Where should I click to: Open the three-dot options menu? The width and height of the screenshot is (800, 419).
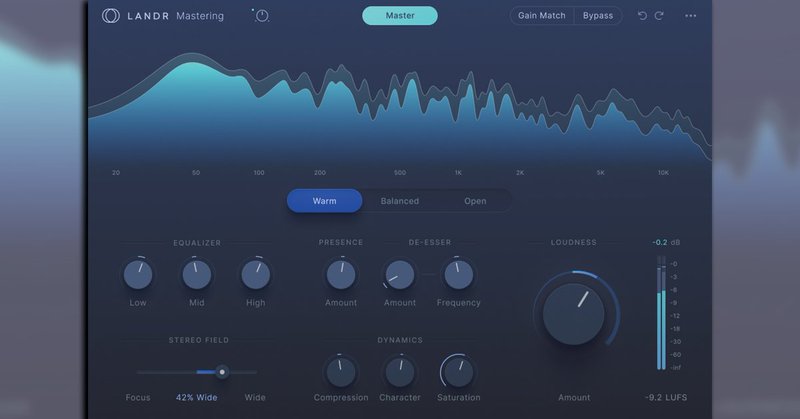(x=690, y=16)
